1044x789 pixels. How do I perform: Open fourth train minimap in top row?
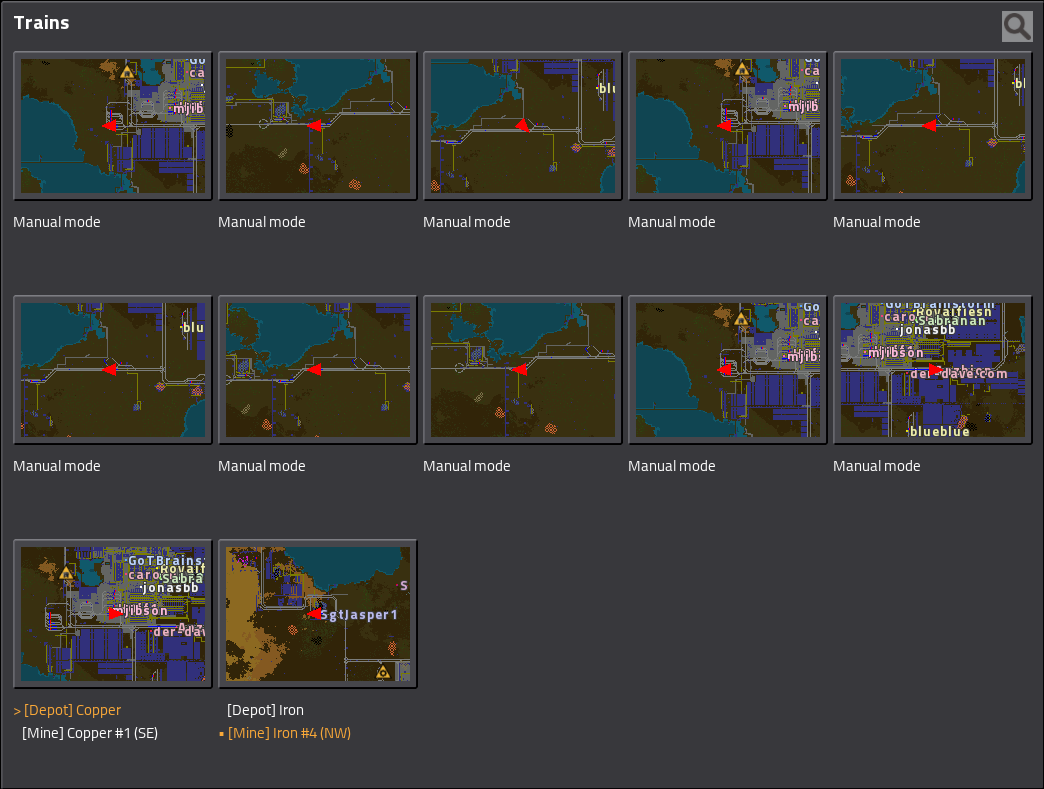(x=728, y=126)
